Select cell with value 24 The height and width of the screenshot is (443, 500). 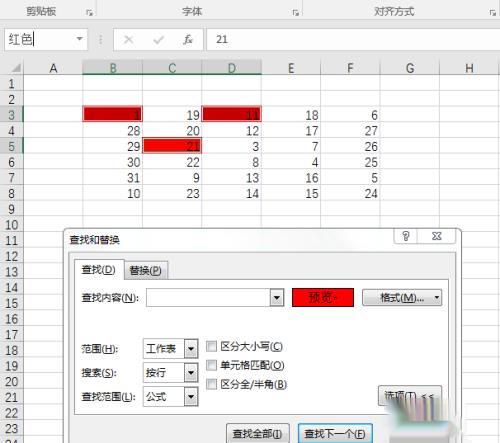tap(350, 193)
